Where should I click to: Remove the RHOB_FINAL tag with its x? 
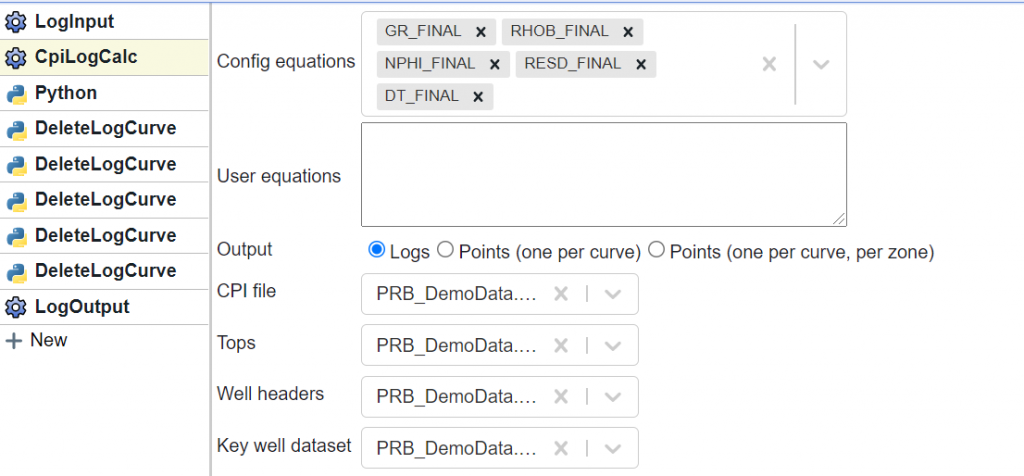(628, 31)
